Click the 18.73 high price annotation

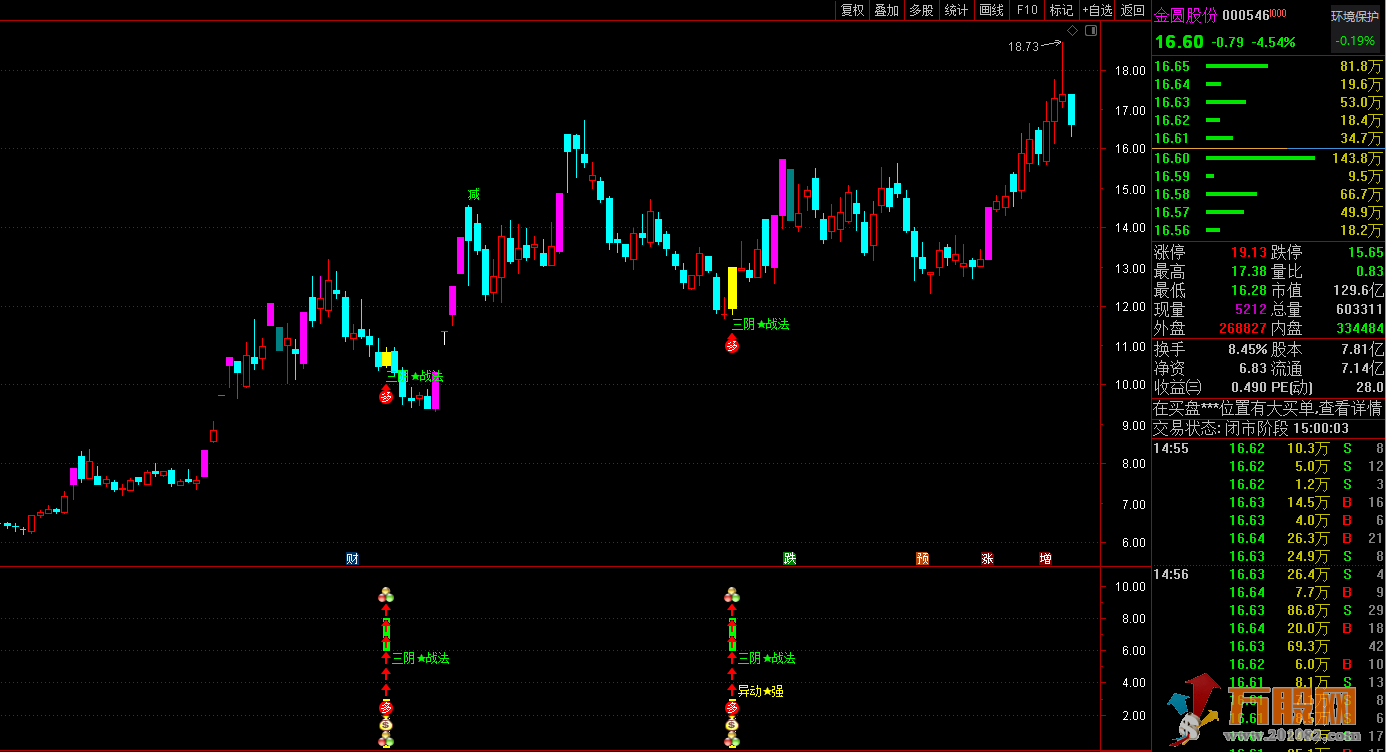coord(1023,46)
